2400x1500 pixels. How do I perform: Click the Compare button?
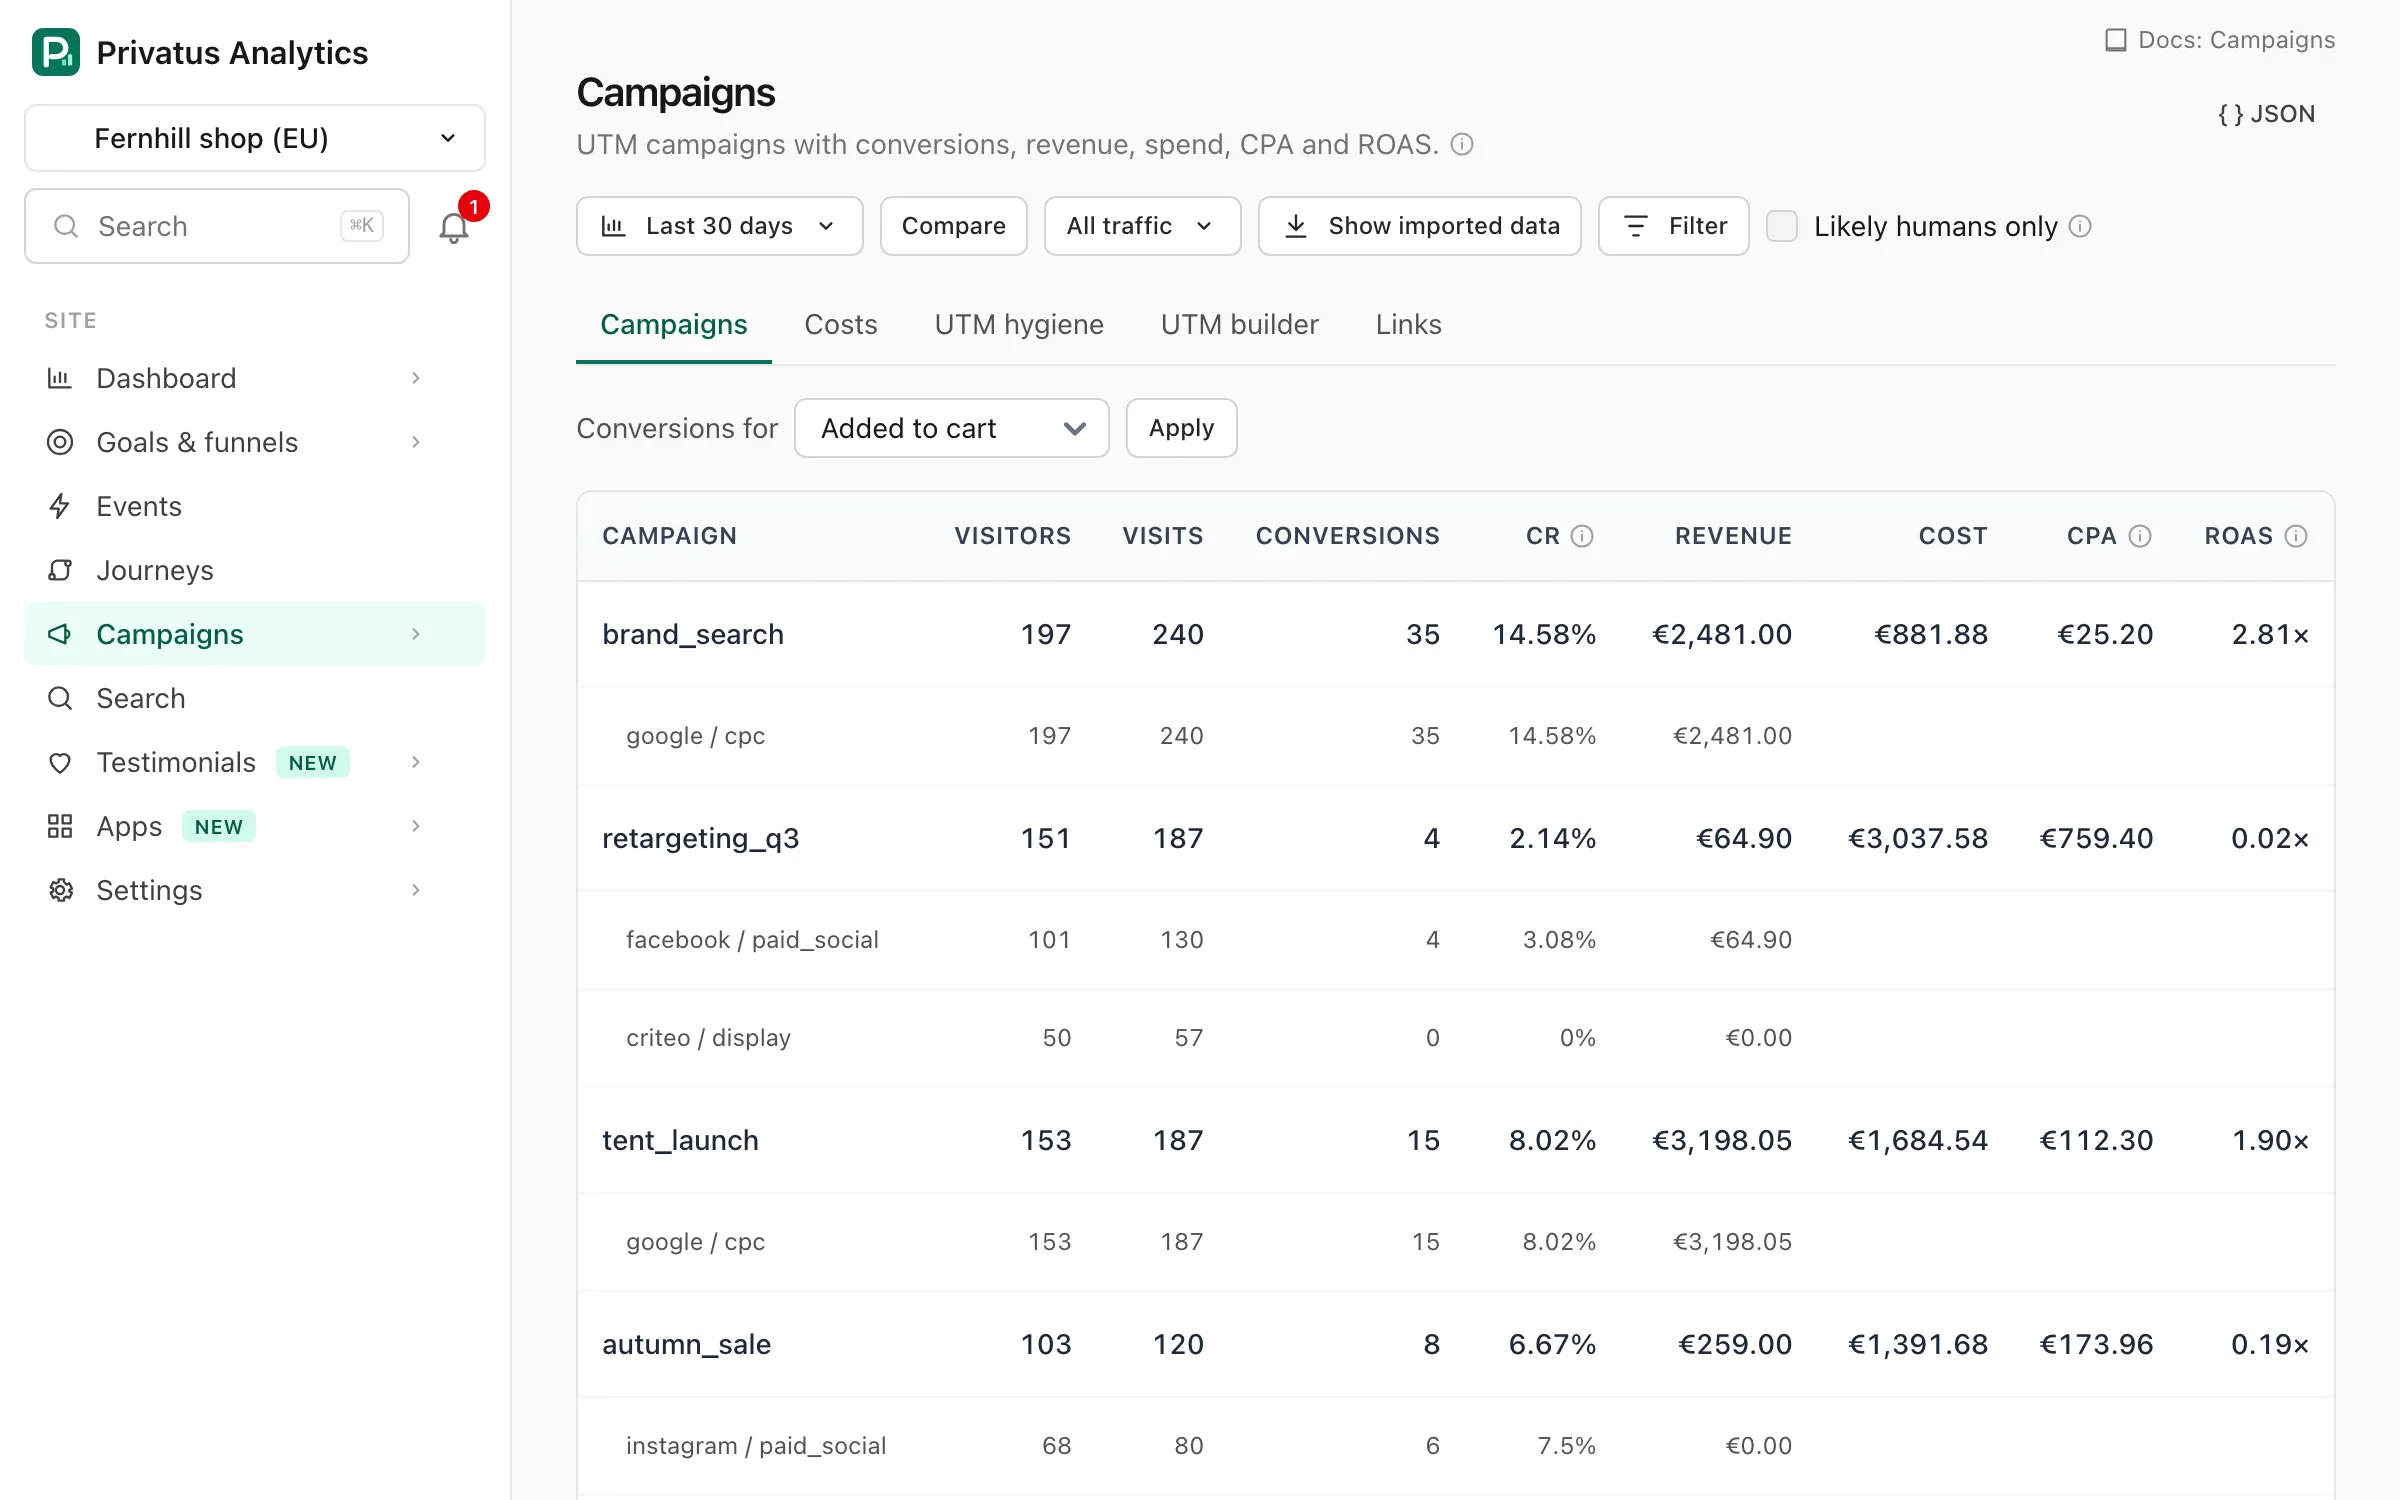tap(954, 226)
